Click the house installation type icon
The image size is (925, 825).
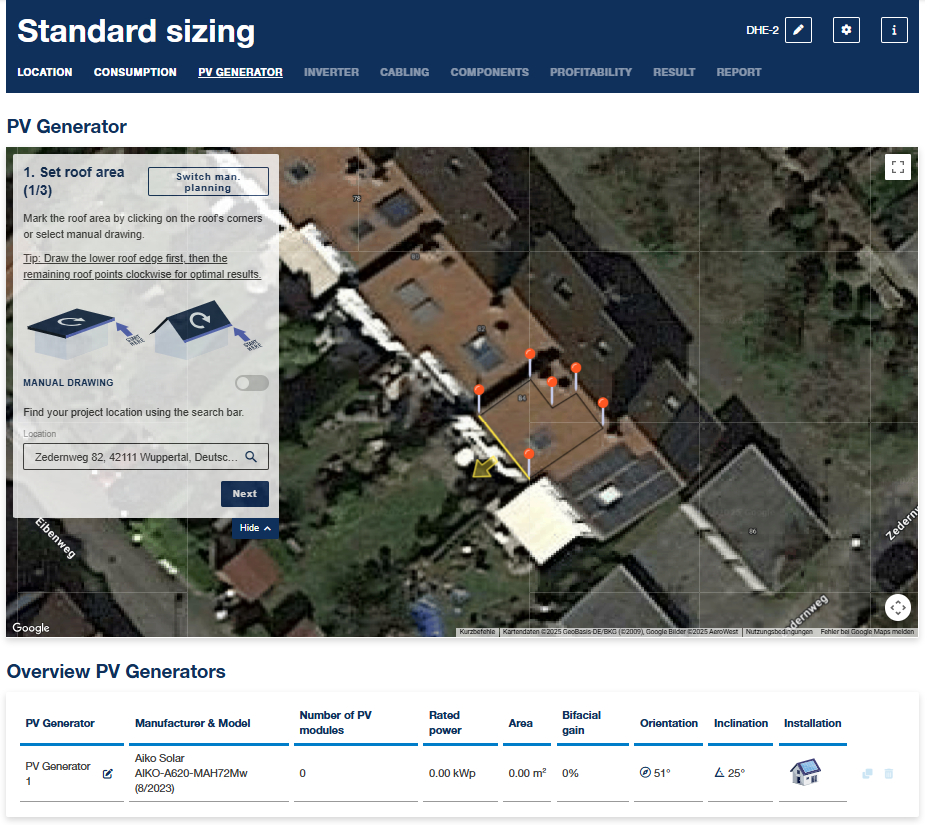[x=804, y=772]
